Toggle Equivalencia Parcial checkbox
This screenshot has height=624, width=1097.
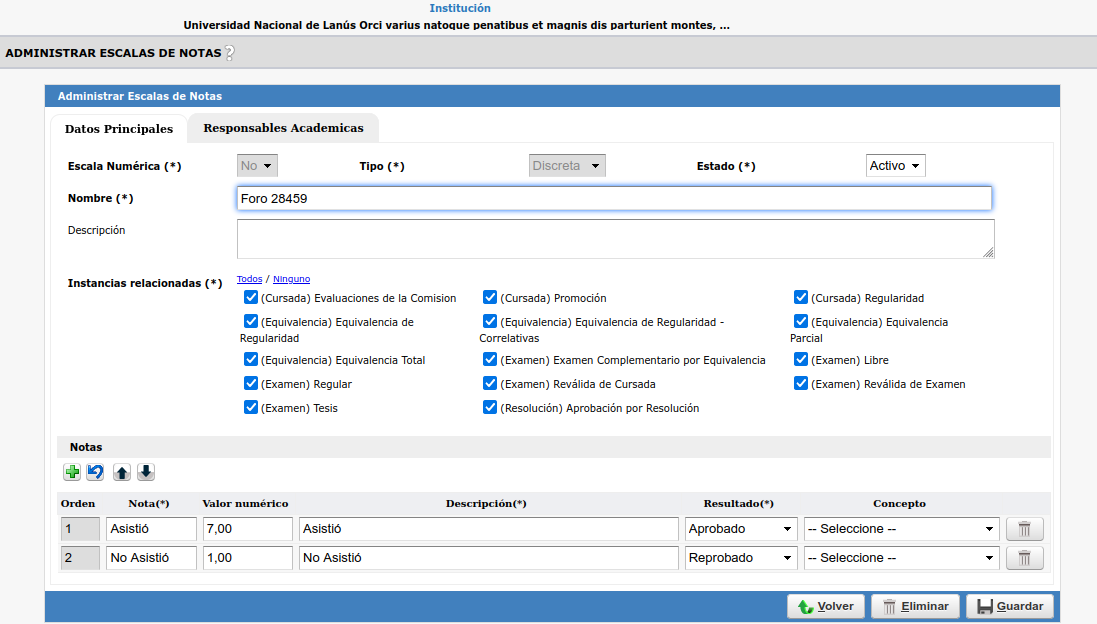pos(801,321)
